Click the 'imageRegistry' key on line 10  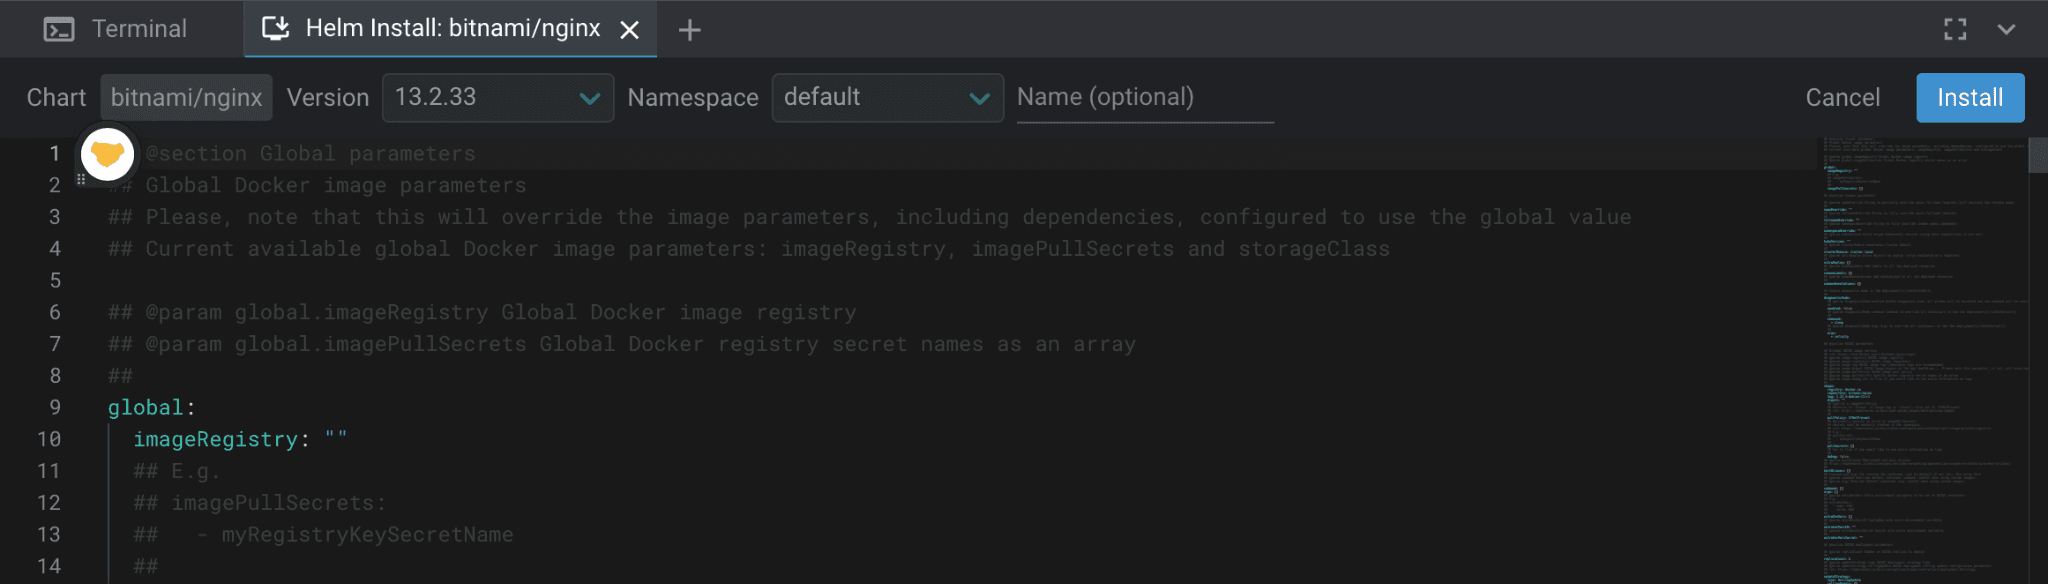pos(216,439)
